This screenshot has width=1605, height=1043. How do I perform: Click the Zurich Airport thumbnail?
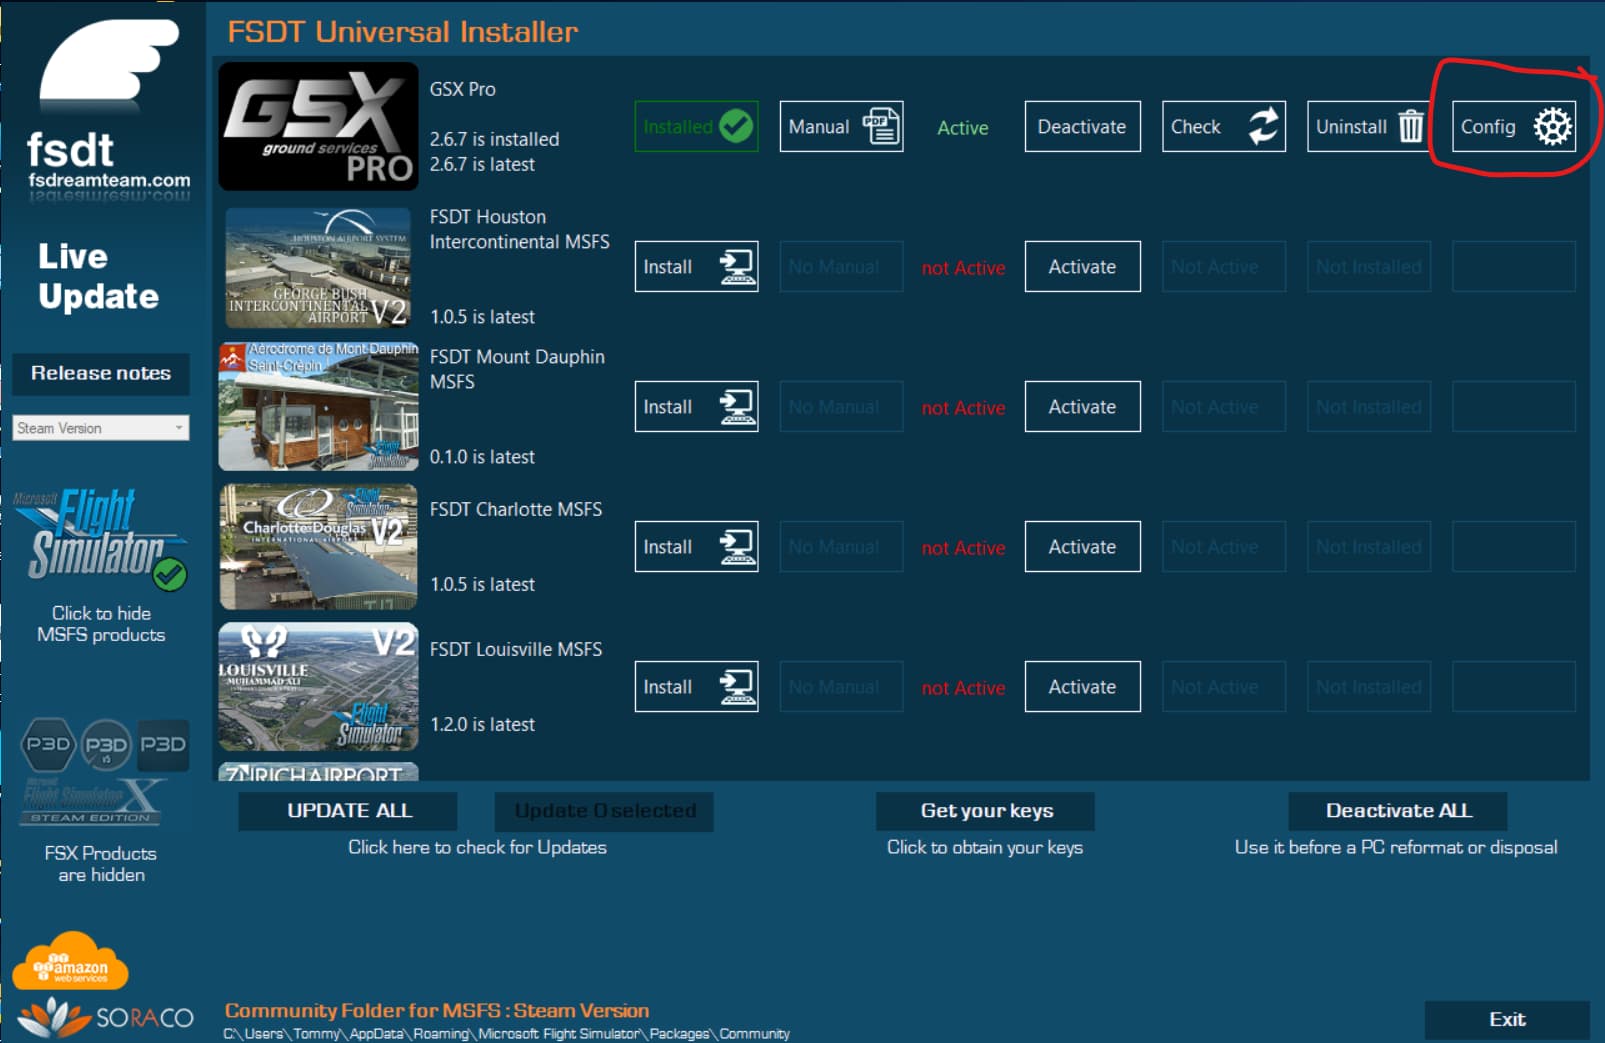click(318, 772)
